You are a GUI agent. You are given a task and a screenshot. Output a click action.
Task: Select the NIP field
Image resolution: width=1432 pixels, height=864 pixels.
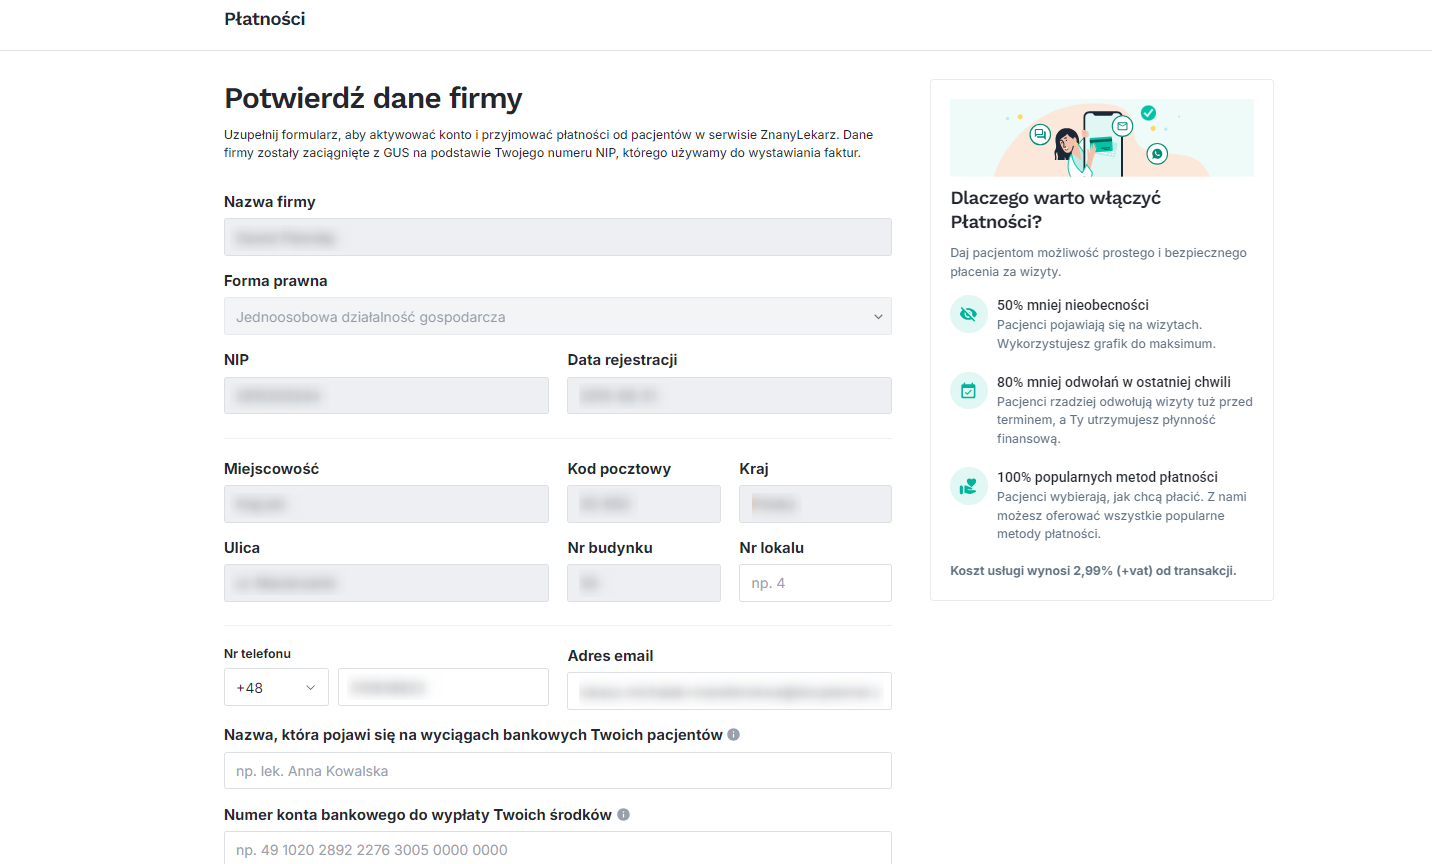386,395
